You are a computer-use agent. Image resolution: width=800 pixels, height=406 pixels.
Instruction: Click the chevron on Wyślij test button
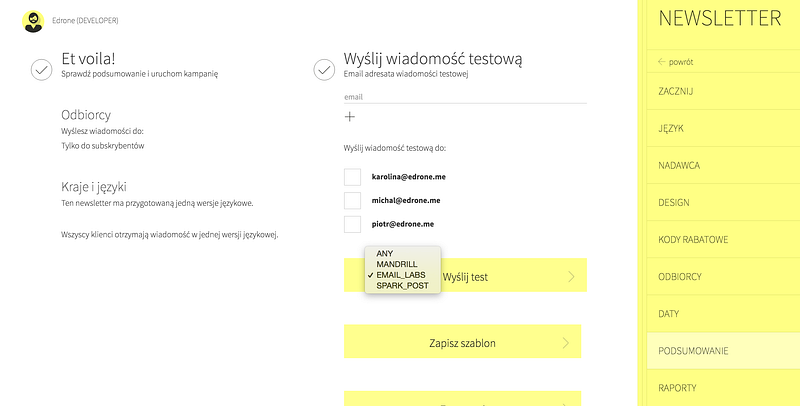pyautogui.click(x=571, y=276)
